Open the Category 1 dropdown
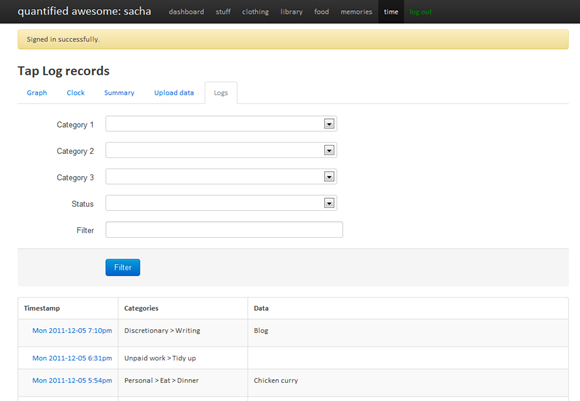This screenshot has width=580, height=401. [221, 124]
